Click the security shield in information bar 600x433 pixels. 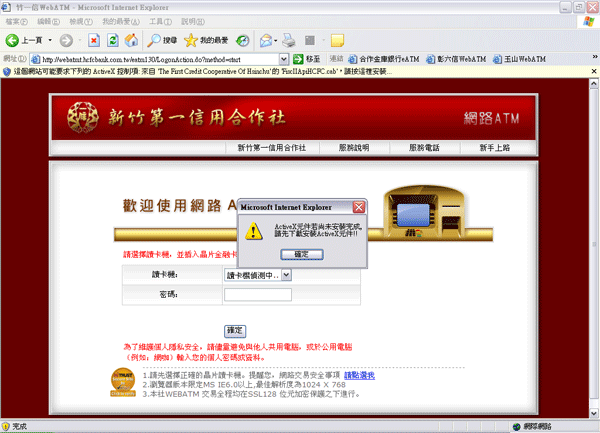(7, 72)
